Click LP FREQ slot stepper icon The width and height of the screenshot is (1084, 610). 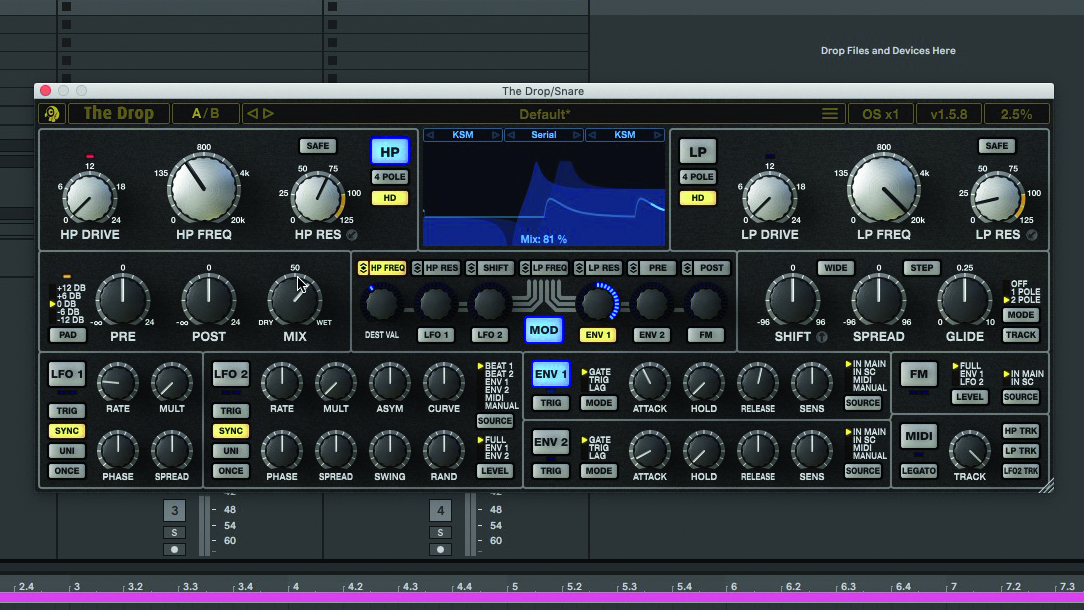(x=525, y=268)
